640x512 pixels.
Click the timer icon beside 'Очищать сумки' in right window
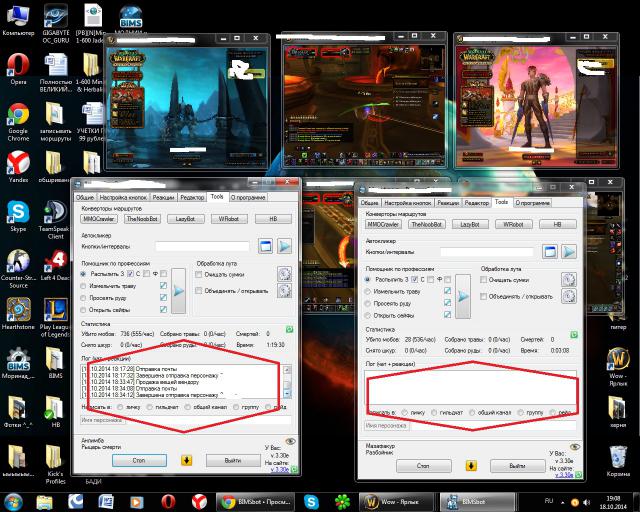(x=568, y=281)
